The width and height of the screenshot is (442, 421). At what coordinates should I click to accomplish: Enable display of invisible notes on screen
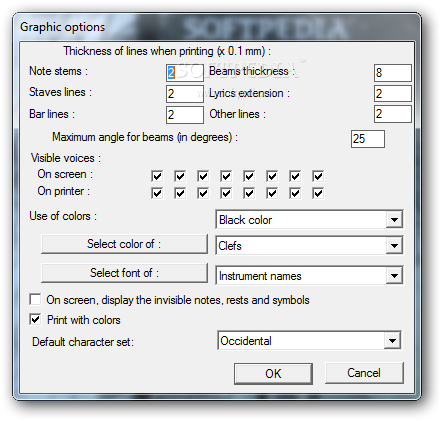[35, 299]
